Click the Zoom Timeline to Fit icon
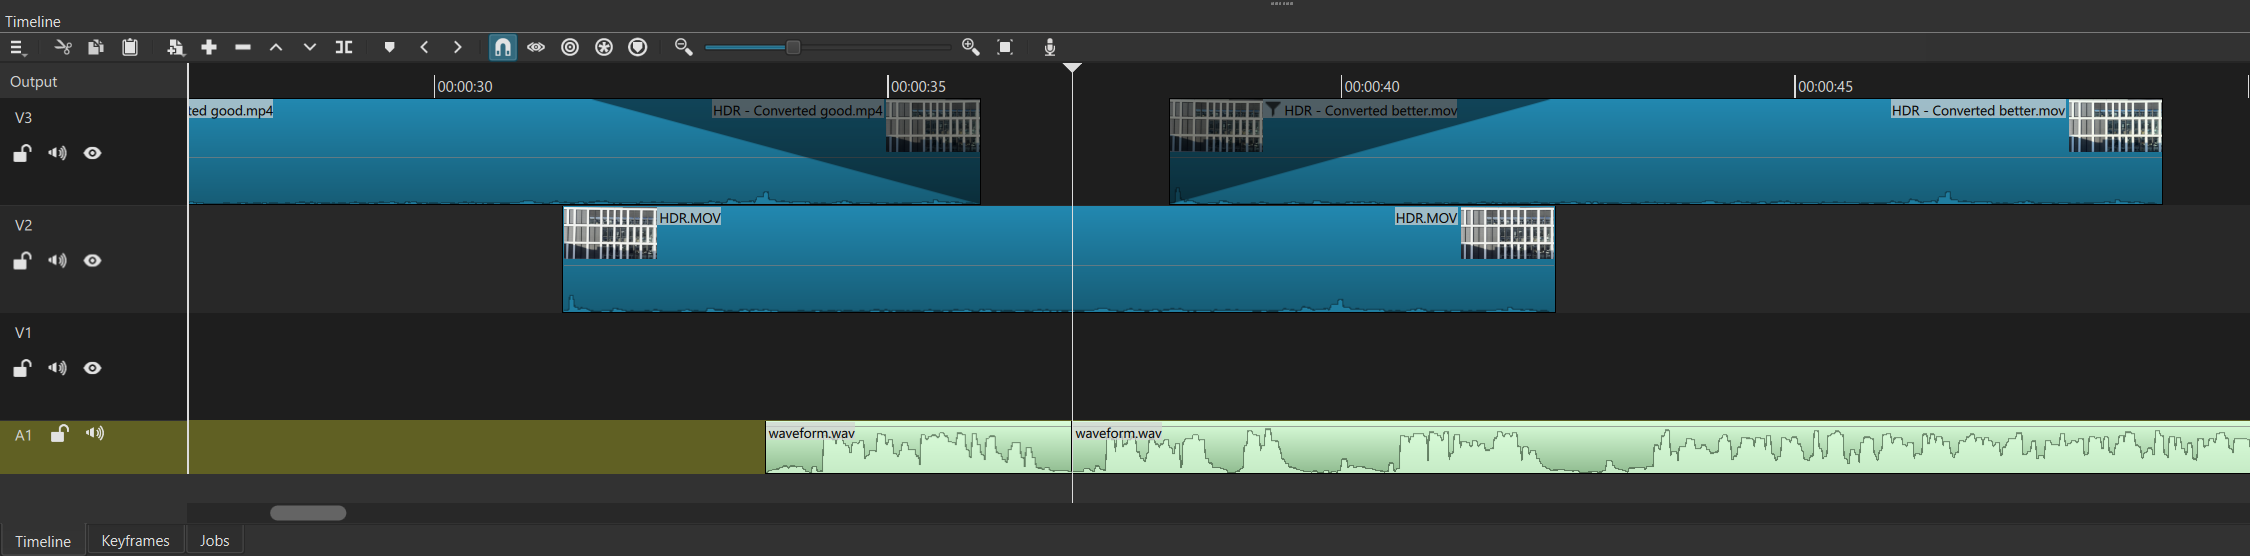Viewport: 2250px width, 556px height. click(x=1005, y=47)
